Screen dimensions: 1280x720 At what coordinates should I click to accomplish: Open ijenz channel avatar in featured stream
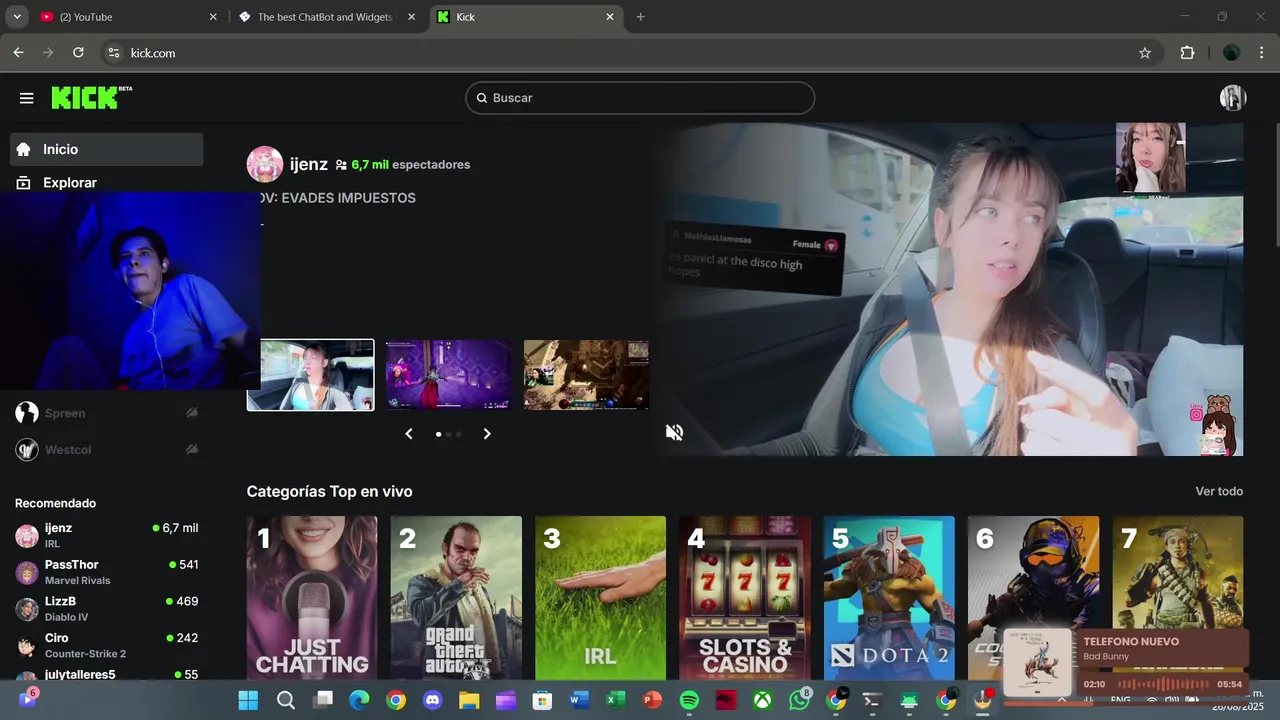(x=265, y=164)
